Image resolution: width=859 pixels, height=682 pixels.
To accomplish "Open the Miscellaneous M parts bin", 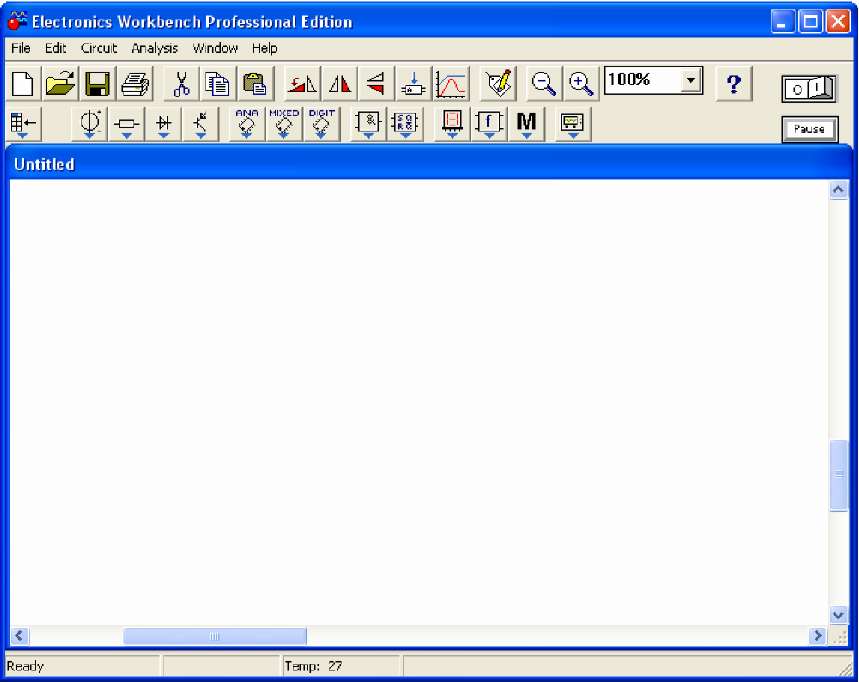I will click(526, 124).
